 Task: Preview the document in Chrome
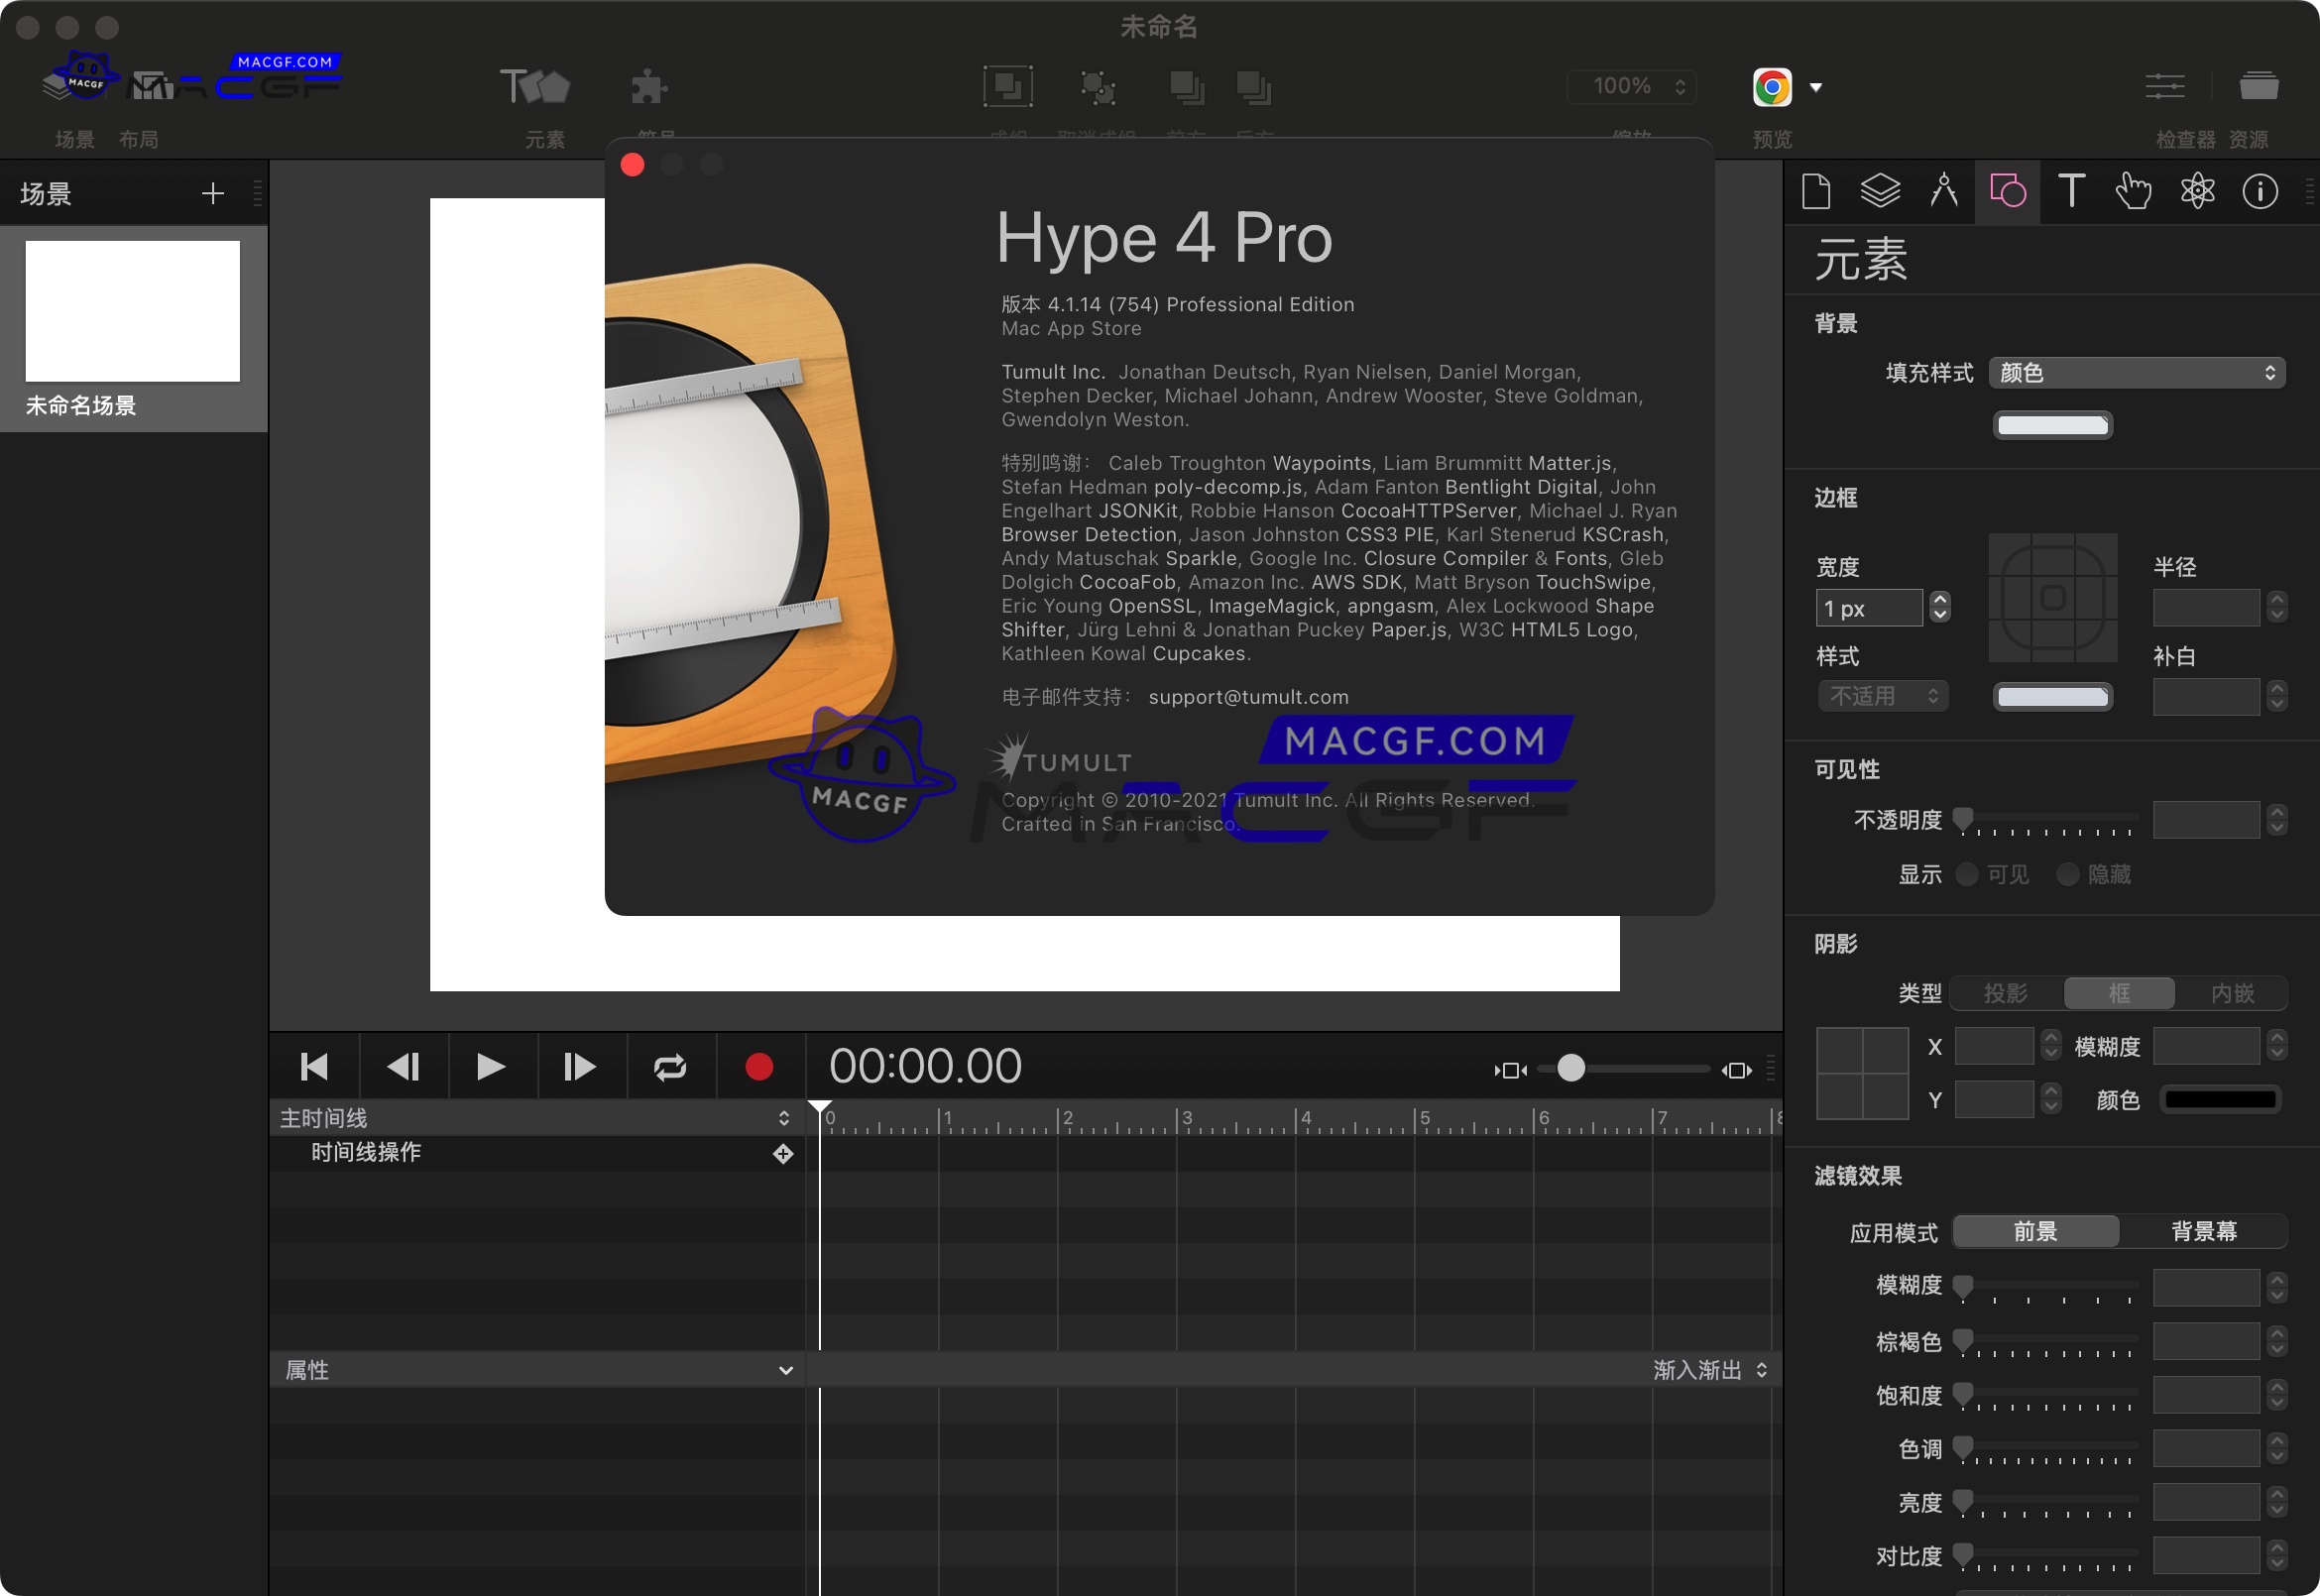(x=1770, y=86)
